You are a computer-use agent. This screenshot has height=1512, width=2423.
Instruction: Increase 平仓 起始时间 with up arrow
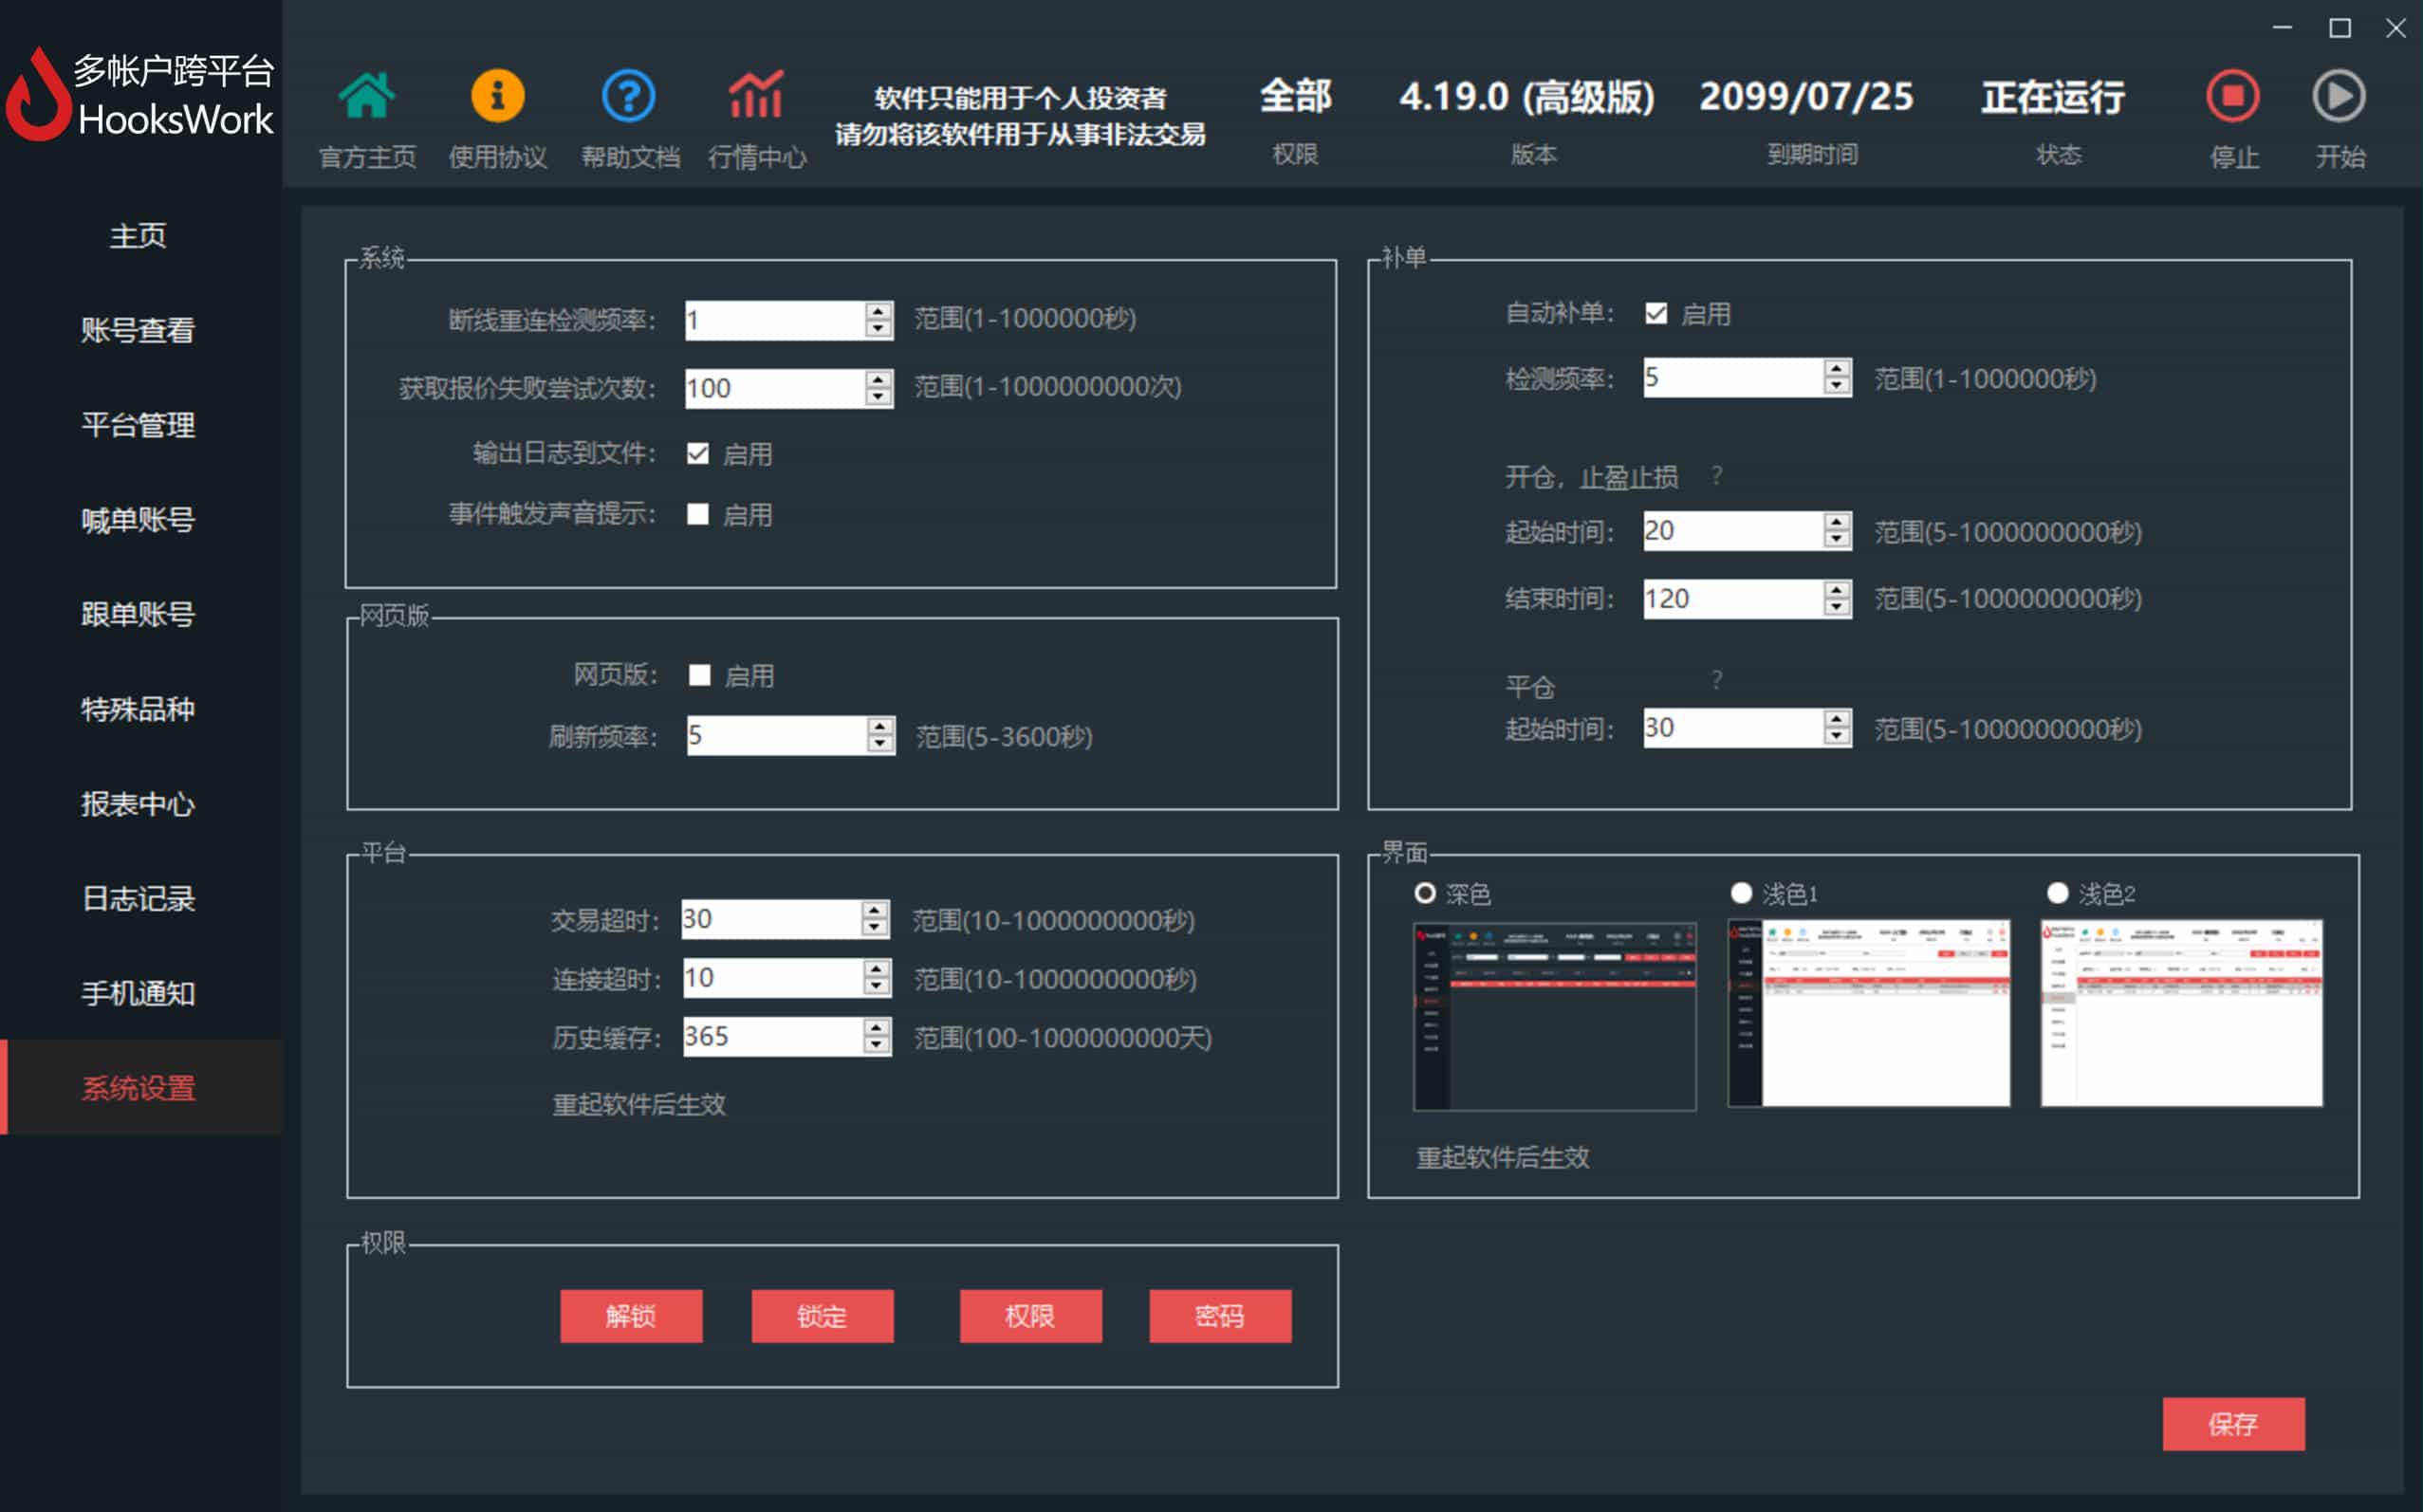coord(1837,719)
